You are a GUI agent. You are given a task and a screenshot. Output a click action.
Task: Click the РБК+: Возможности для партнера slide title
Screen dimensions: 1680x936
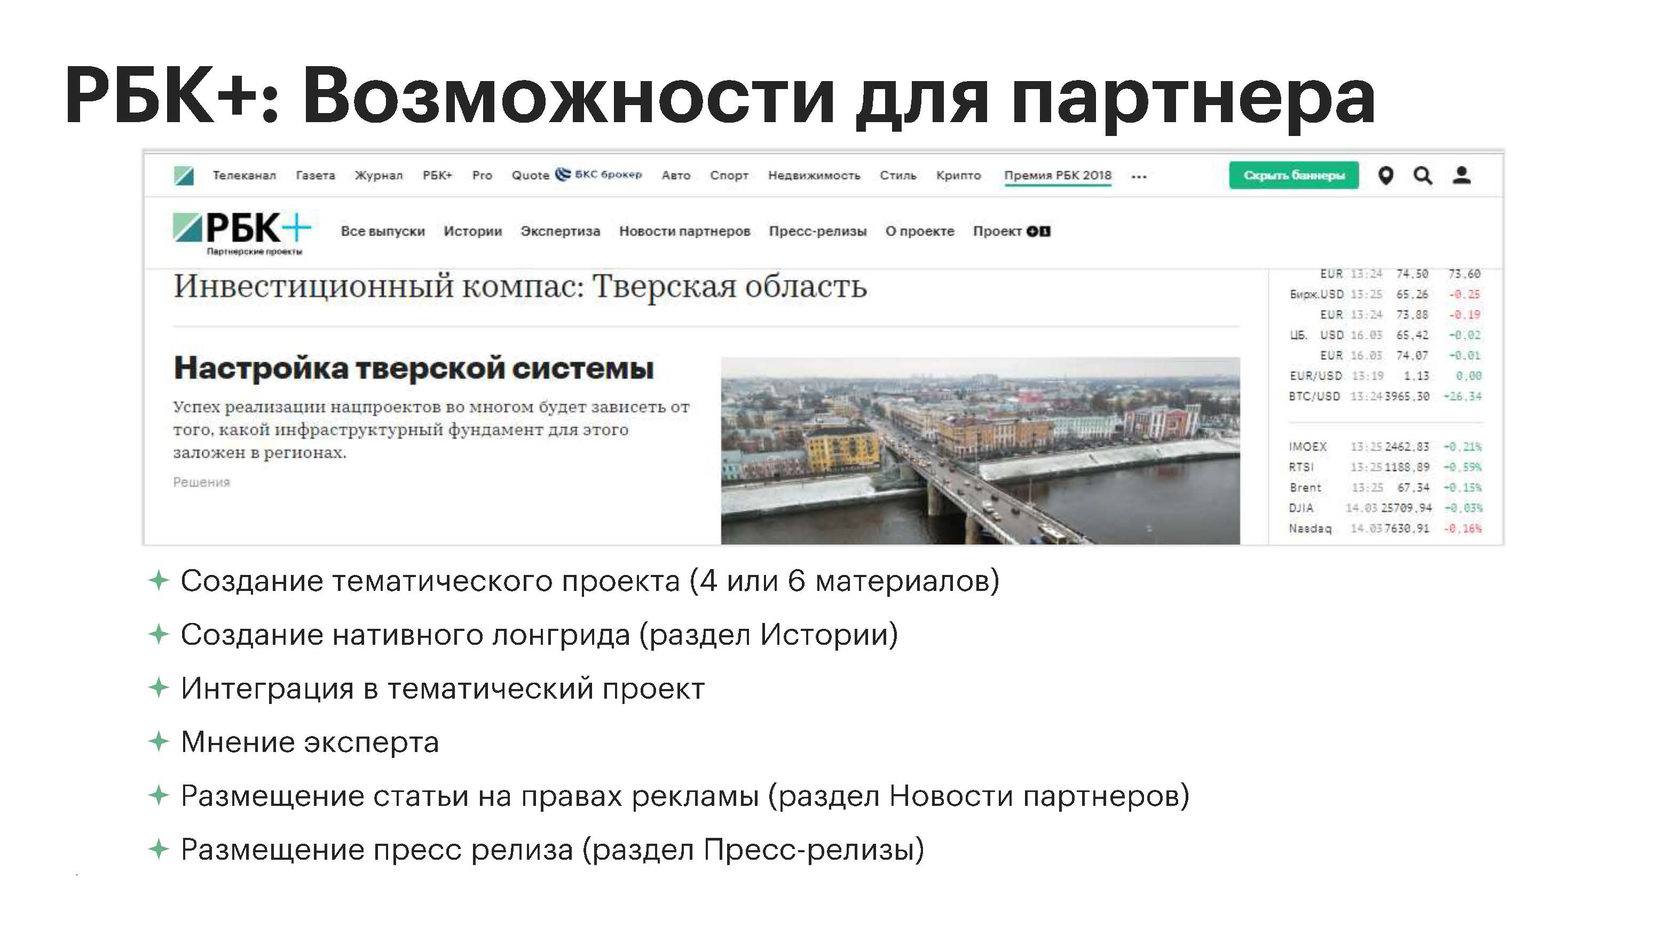pos(720,97)
